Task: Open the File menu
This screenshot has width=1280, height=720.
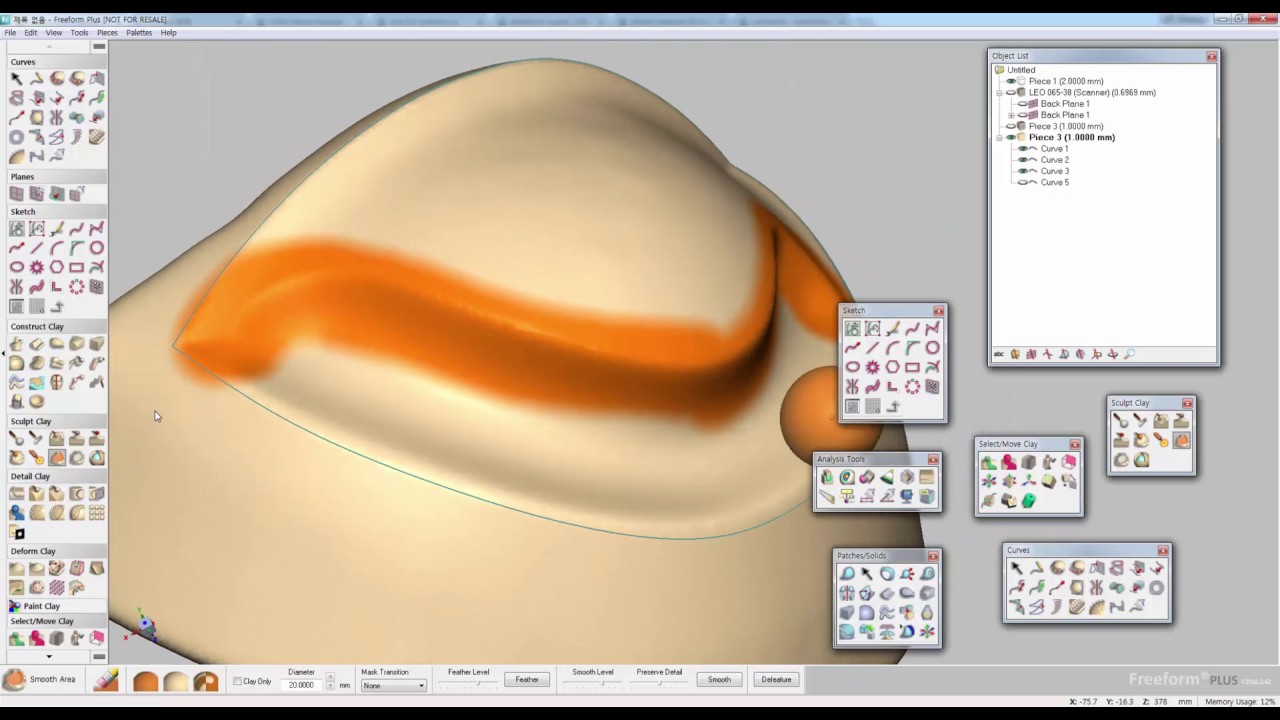Action: (x=10, y=33)
